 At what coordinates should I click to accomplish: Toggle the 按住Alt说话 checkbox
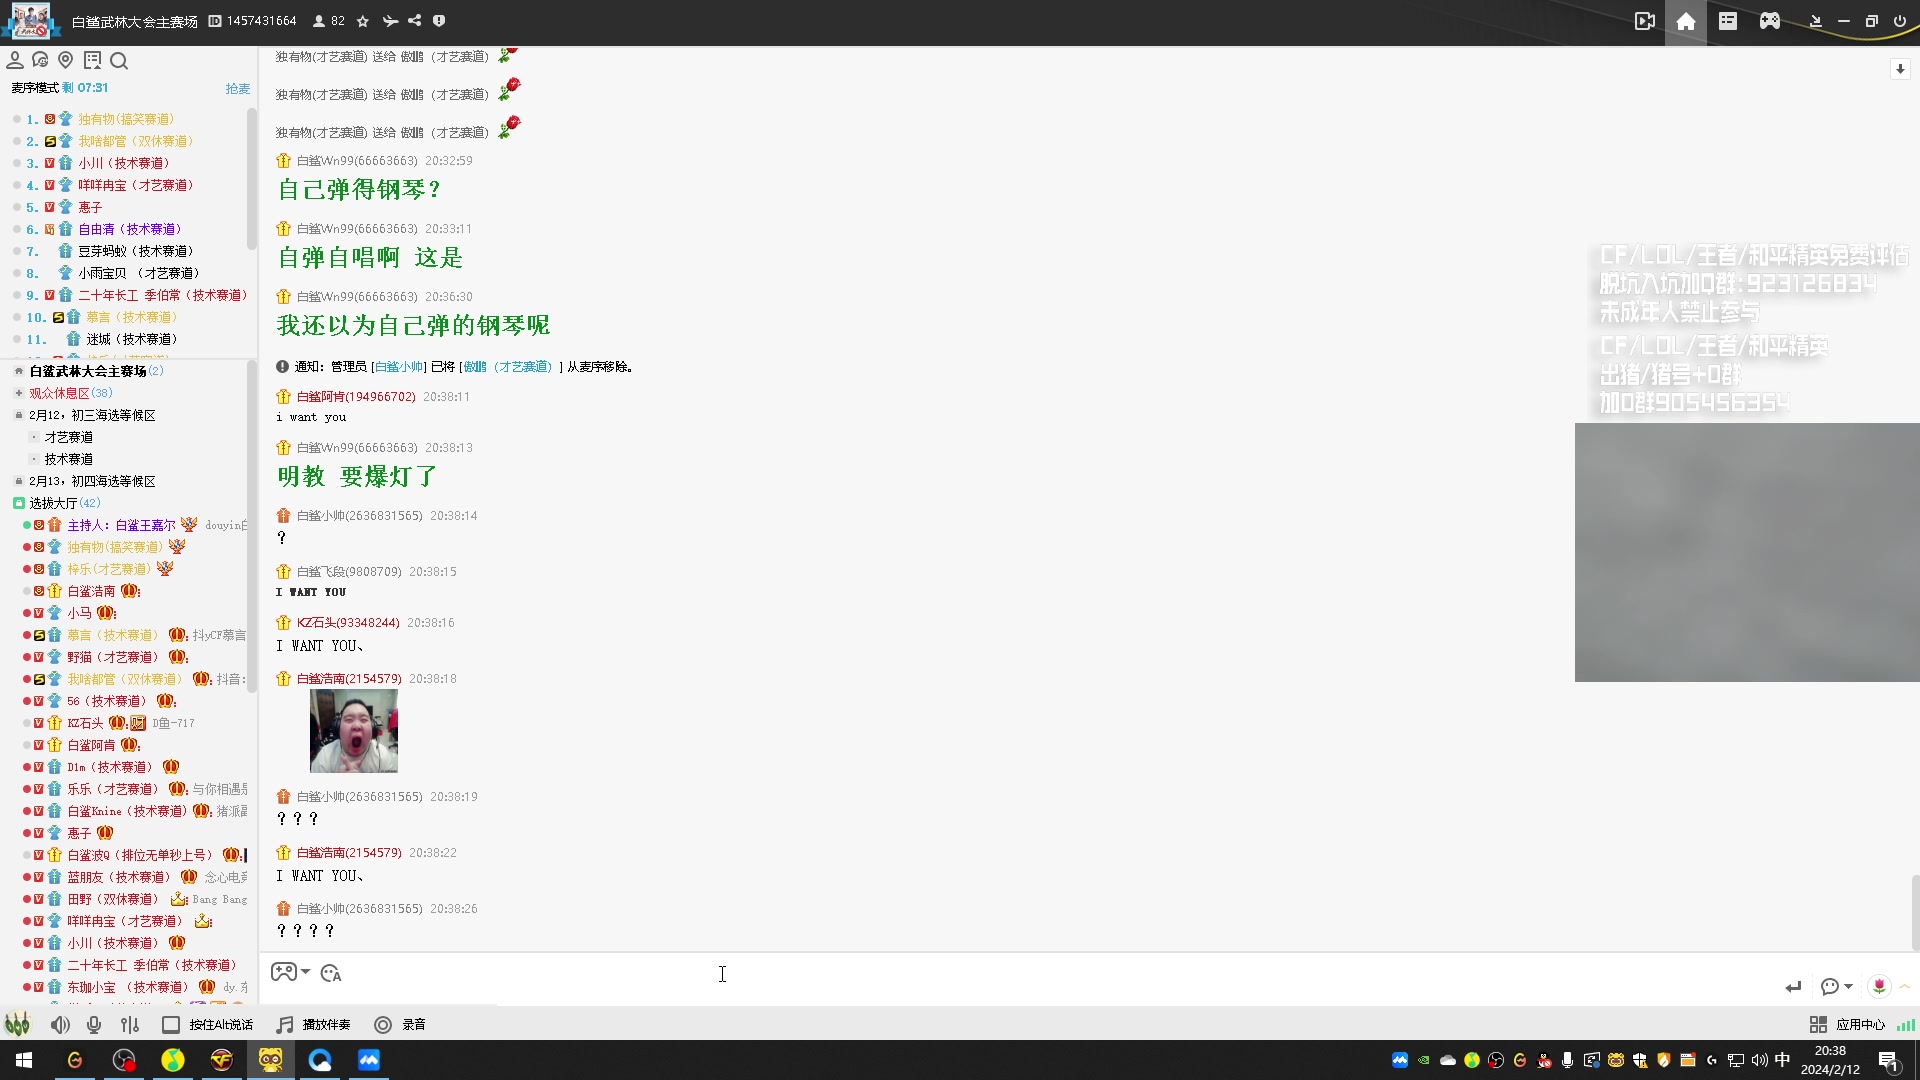171,1025
